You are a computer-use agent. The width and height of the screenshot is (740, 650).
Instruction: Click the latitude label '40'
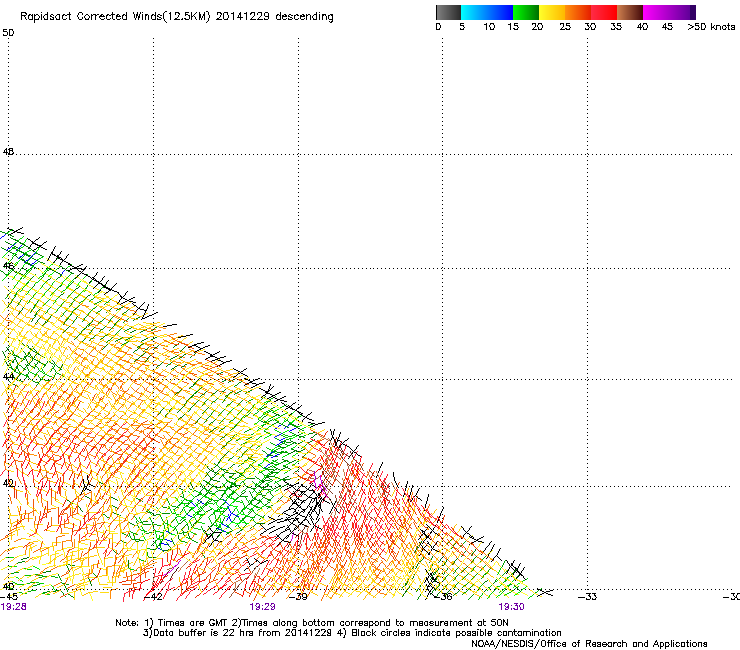pos(8,586)
